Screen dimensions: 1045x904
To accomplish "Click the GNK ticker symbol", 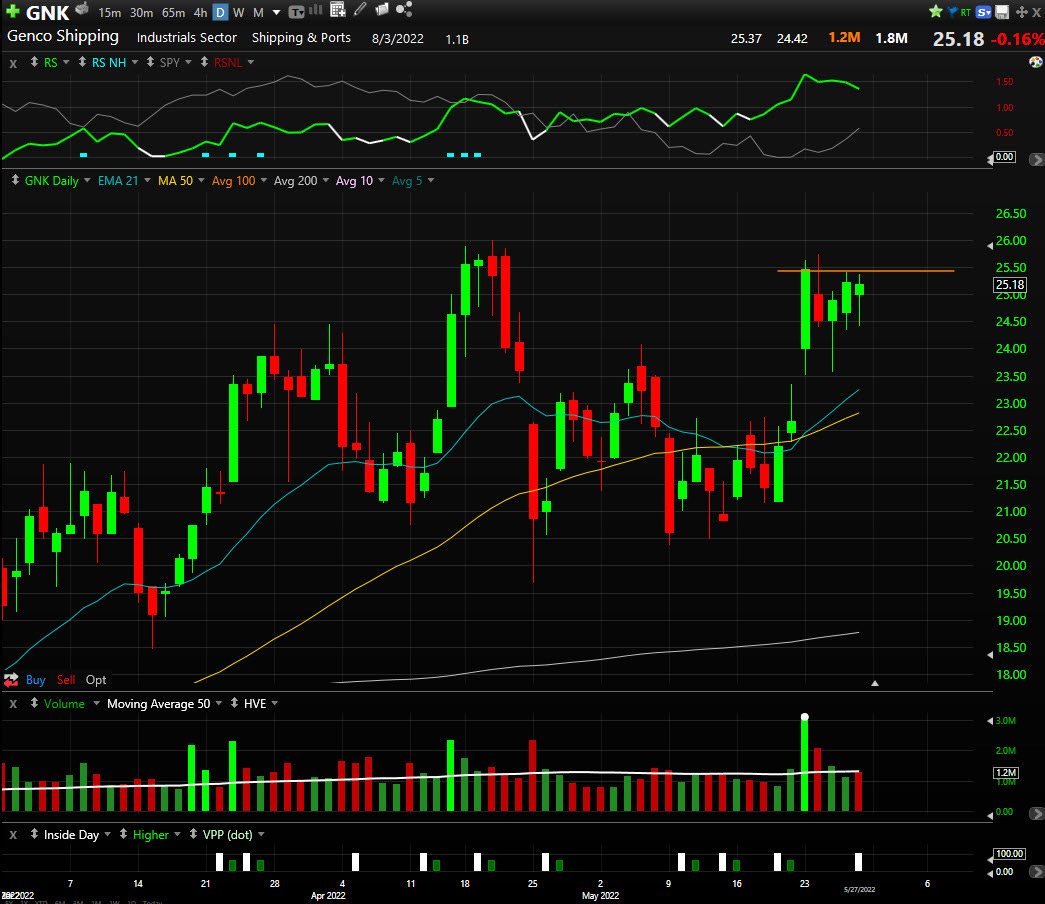I will [47, 13].
